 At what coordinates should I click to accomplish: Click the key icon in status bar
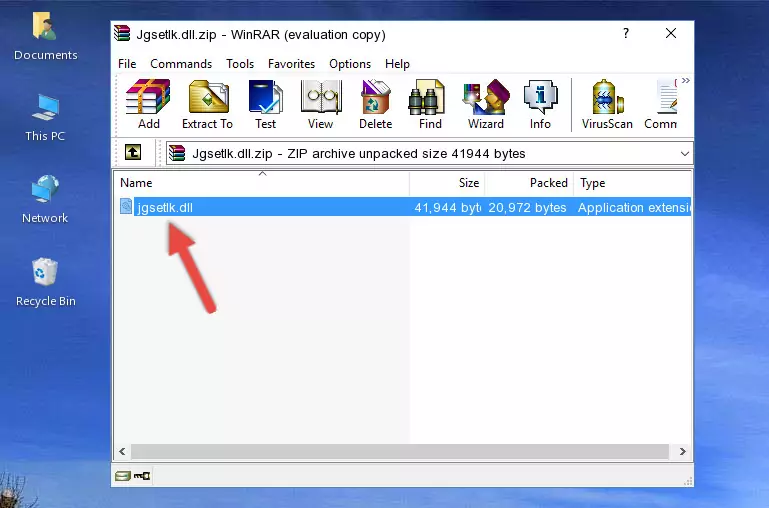[142, 476]
